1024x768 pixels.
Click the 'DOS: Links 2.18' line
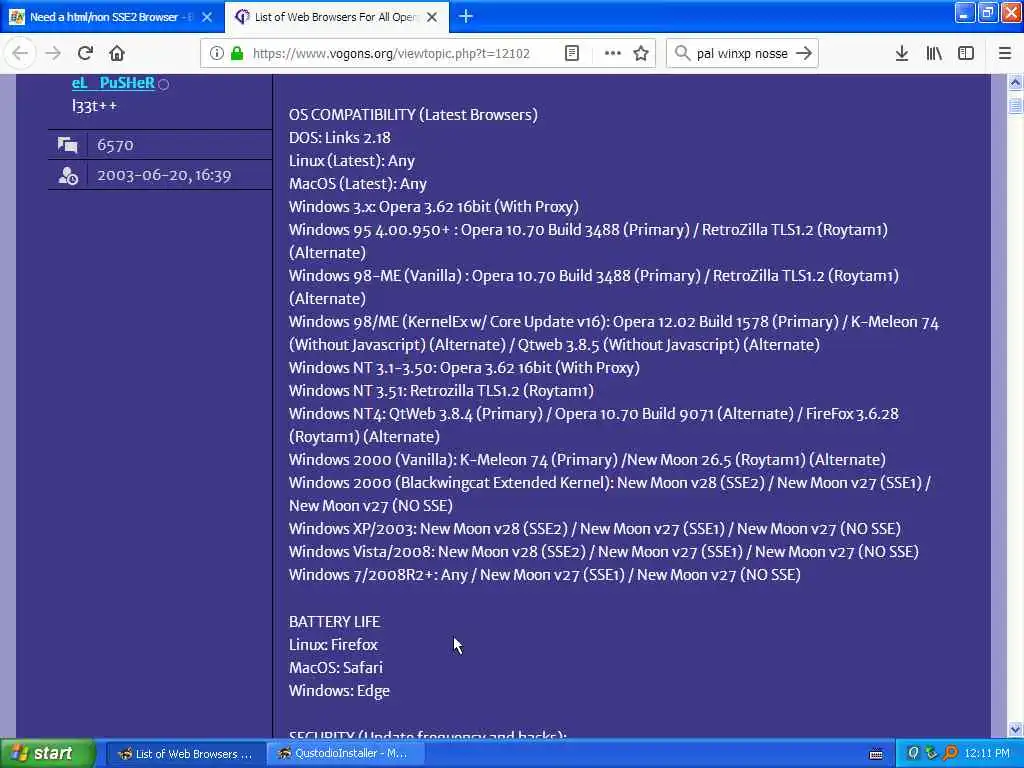coord(340,138)
